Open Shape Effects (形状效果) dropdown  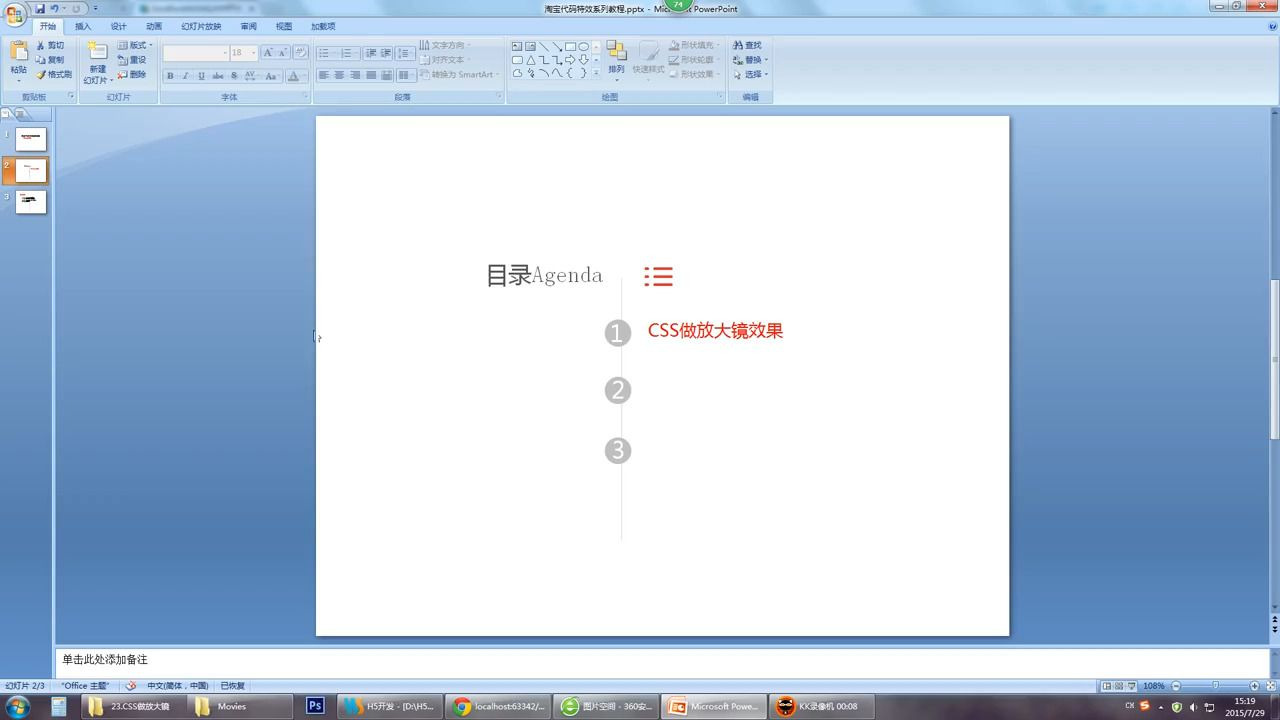pos(693,74)
